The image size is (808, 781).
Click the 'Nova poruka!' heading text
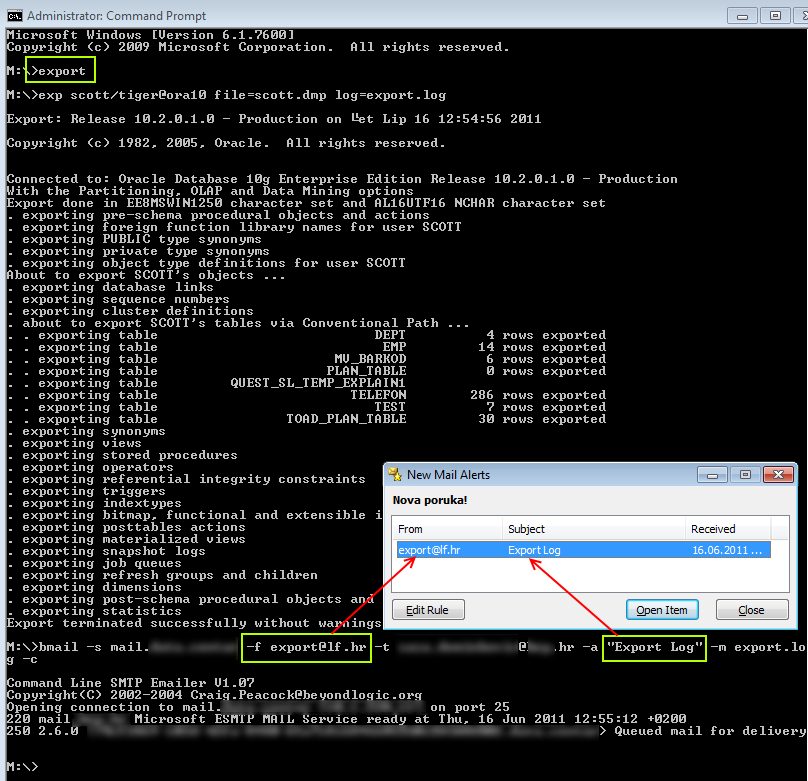[x=430, y=500]
